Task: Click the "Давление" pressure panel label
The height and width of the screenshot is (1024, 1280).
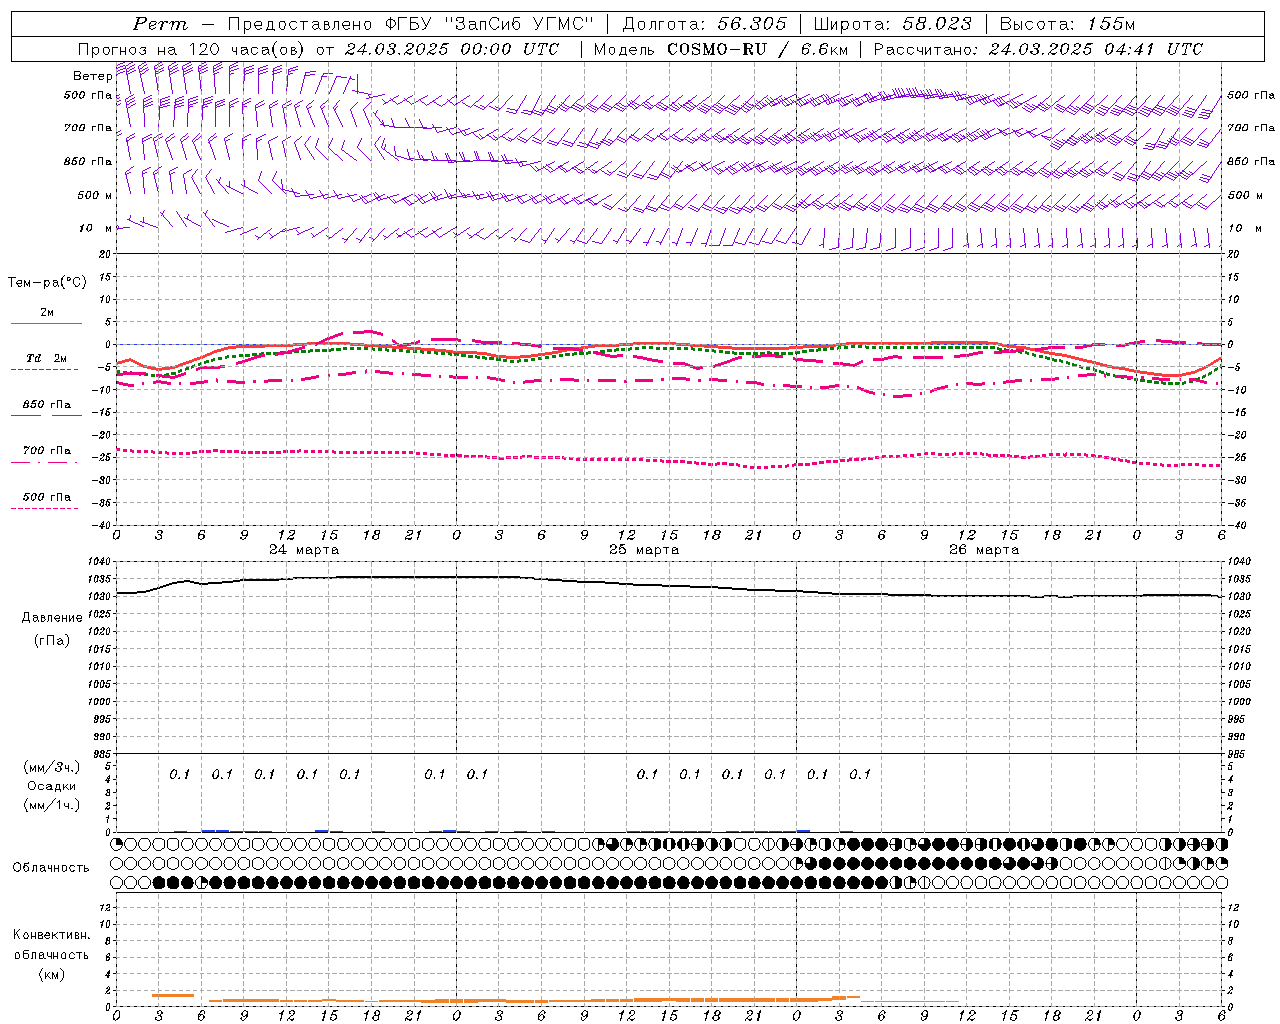Action: [52, 618]
